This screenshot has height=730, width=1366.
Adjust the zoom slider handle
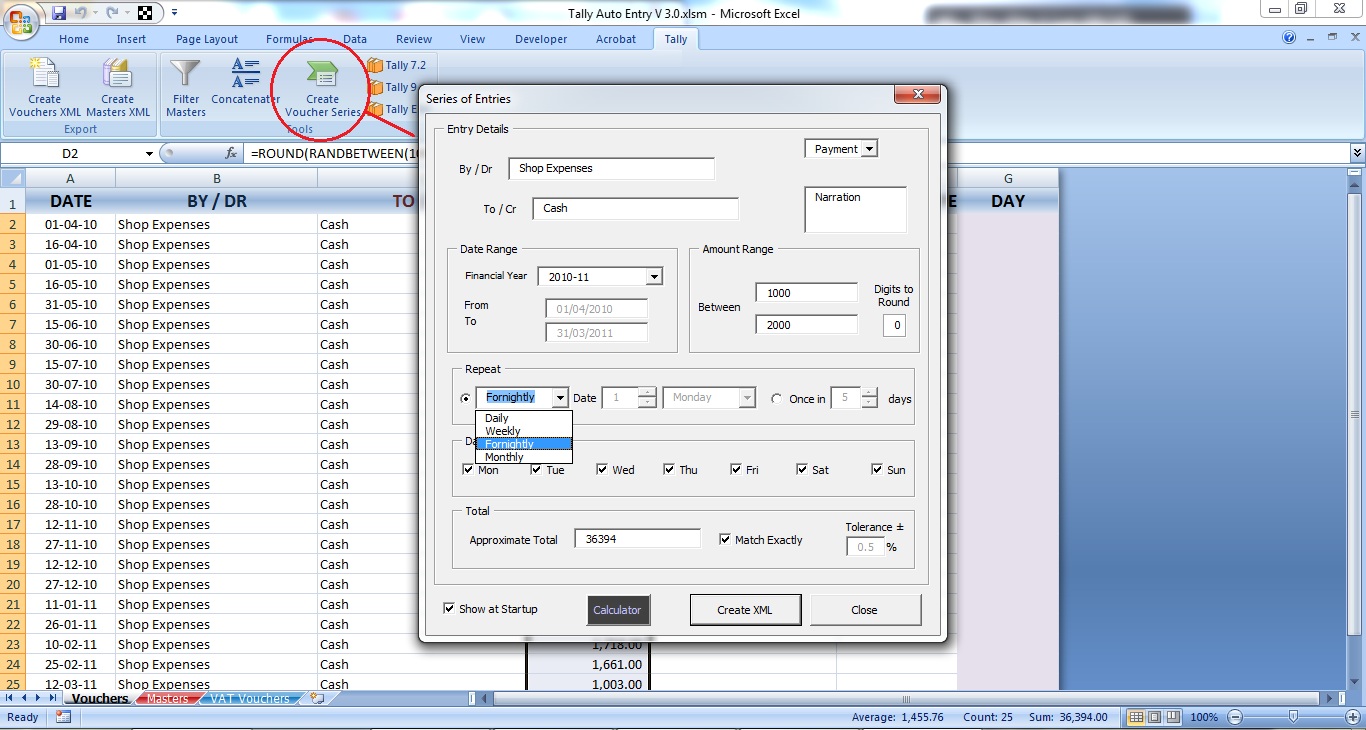(1293, 717)
